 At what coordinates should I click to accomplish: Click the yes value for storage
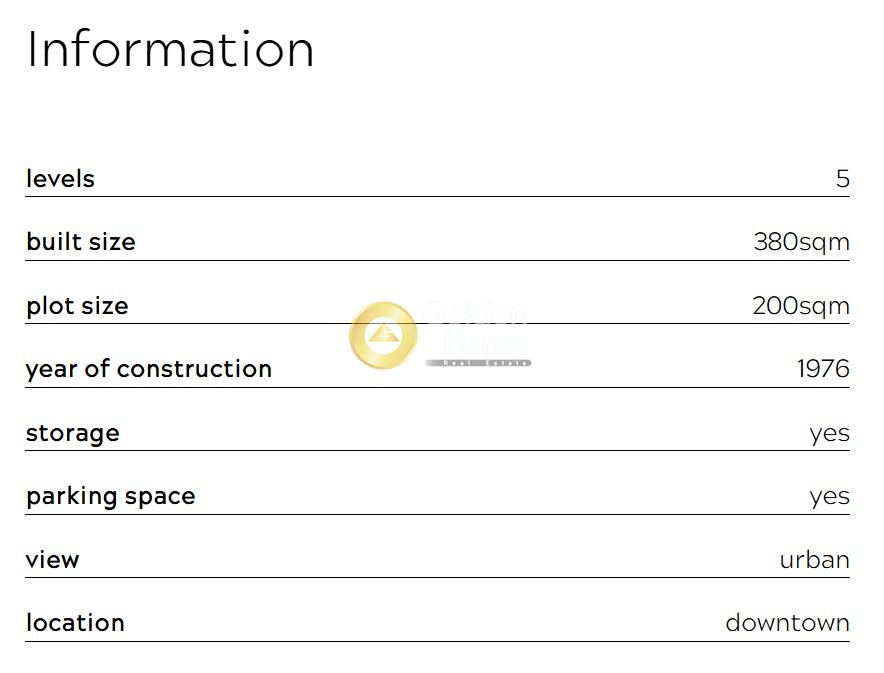click(x=829, y=433)
